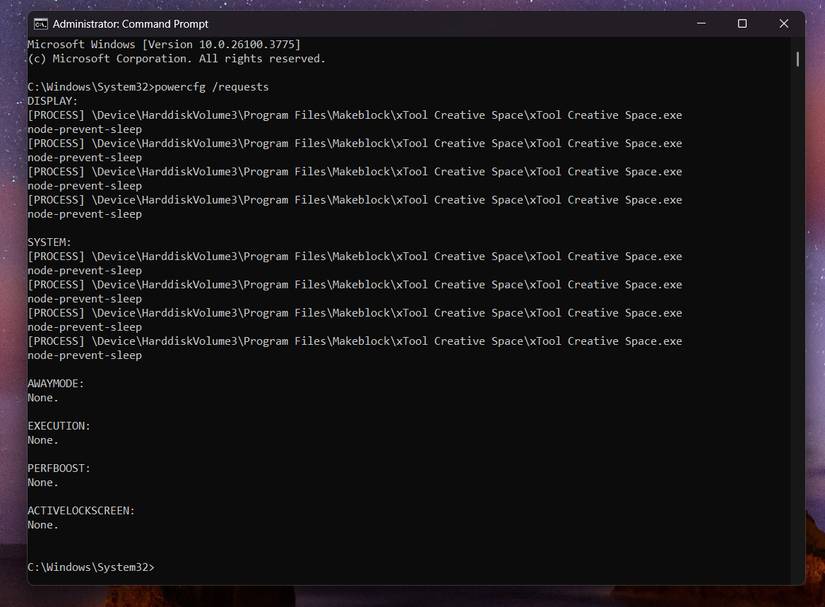
Task: Click the Command Prompt icon in title bar
Action: pos(40,23)
